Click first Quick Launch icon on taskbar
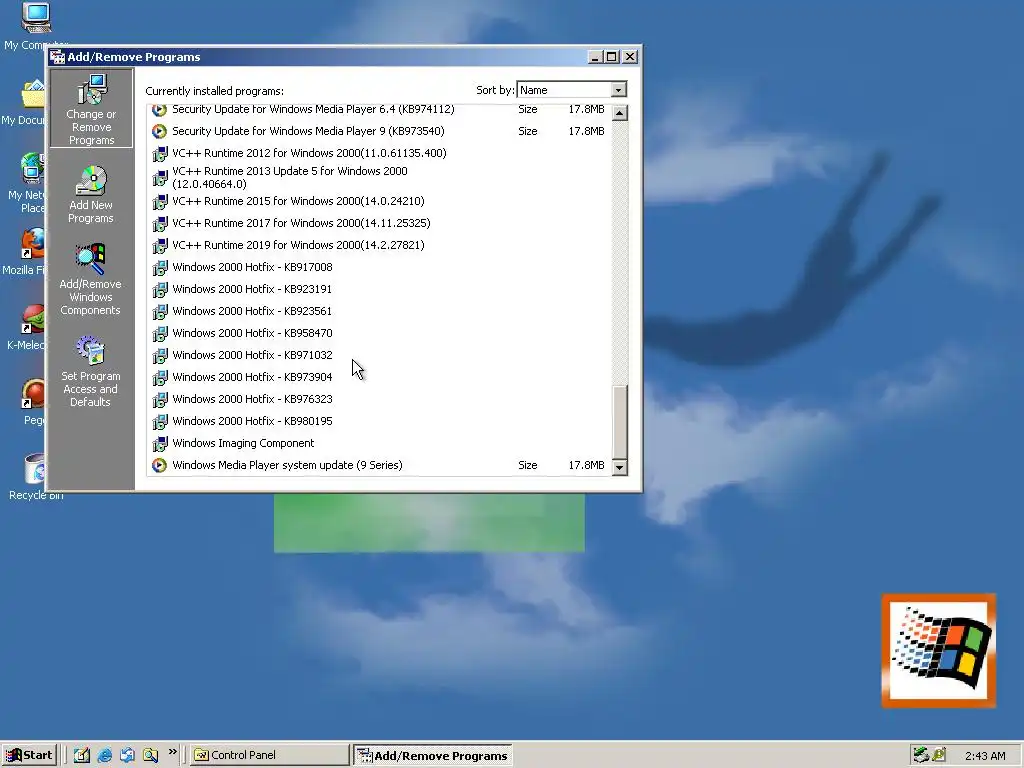The width and height of the screenshot is (1024, 768). [82, 756]
